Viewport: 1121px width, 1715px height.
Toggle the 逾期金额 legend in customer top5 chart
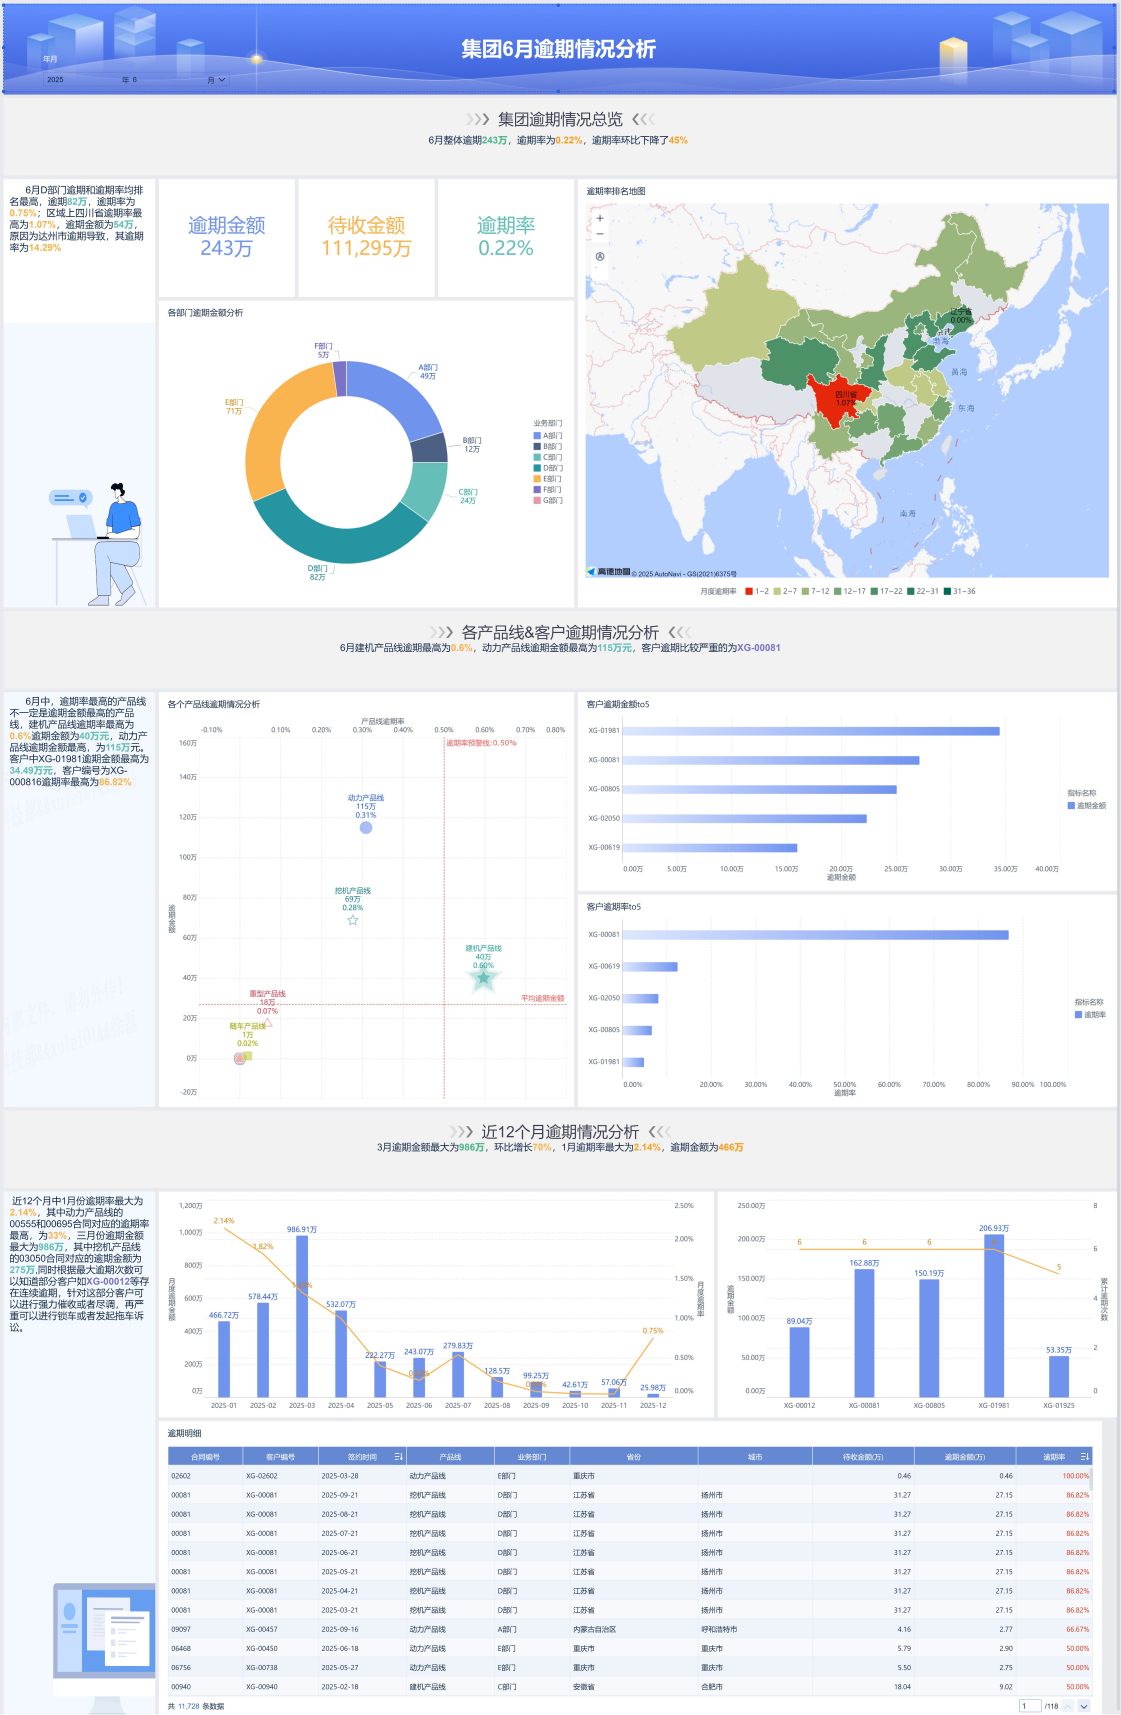1086,805
